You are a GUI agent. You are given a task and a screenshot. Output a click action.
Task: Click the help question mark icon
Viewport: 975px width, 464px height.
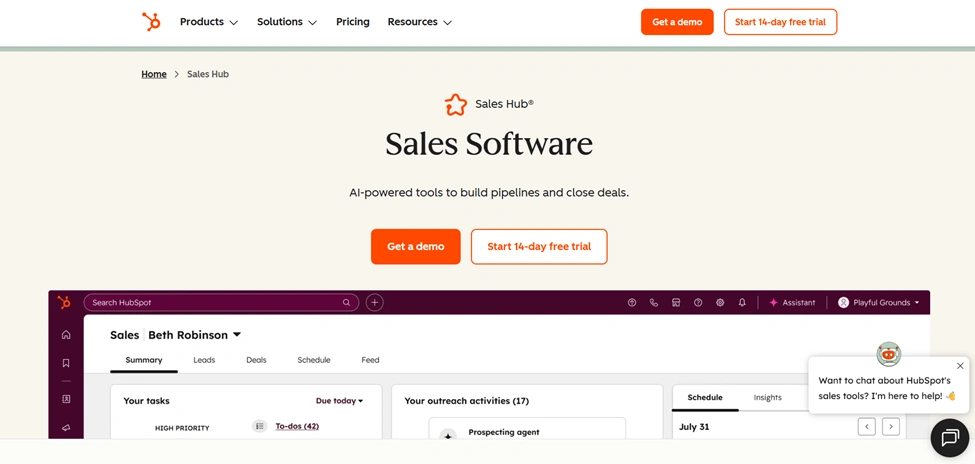pos(698,302)
